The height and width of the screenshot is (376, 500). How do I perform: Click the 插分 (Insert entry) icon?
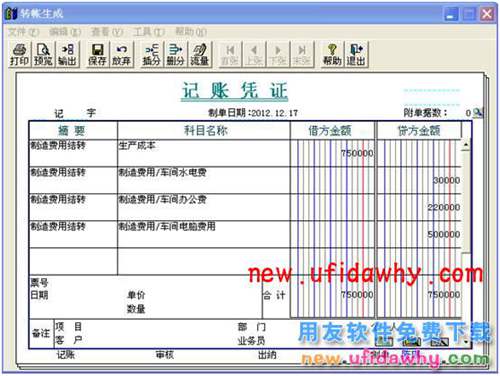point(152,54)
